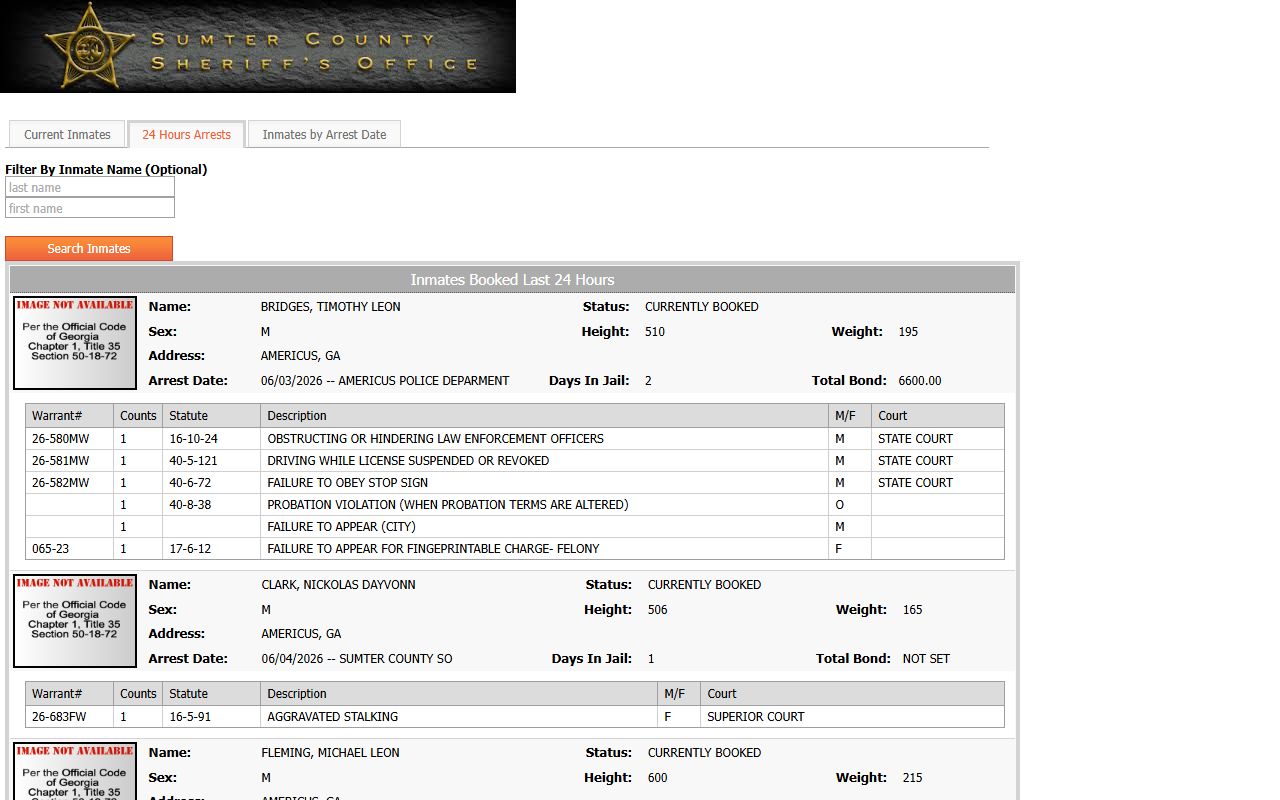The height and width of the screenshot is (800, 1280).
Task: Click the name BRIDGES, TIMOTHY LEON
Action: tap(331, 307)
